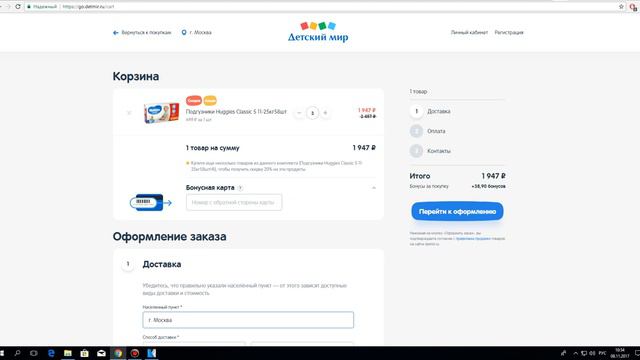
Task: Click the discount hint text under the sum
Action: [x=276, y=166]
